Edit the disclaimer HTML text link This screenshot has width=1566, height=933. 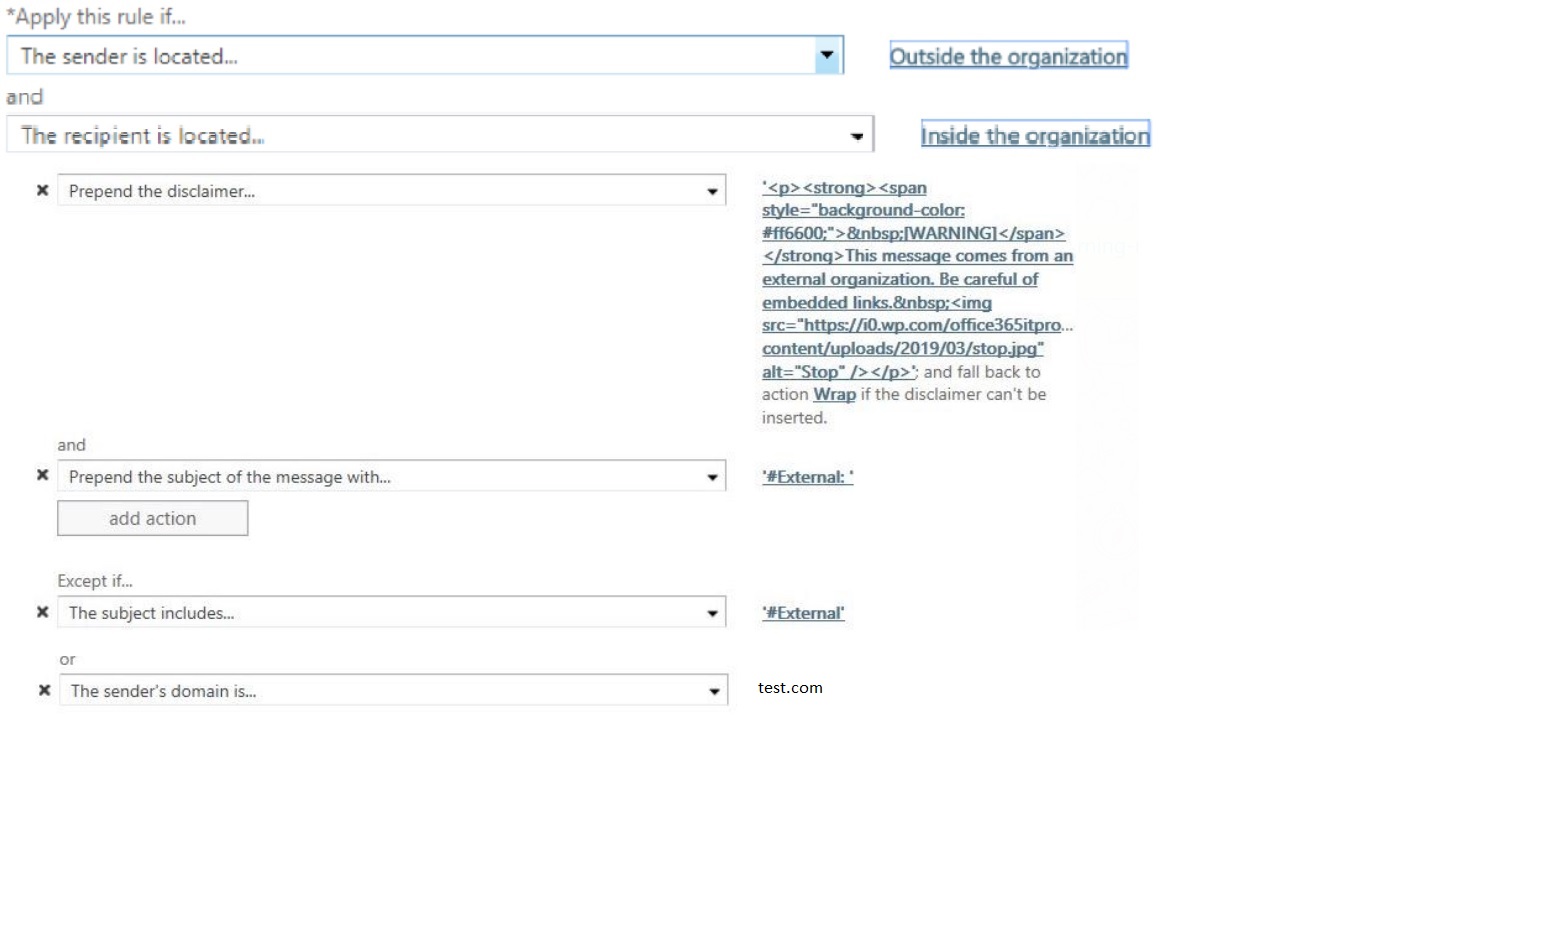(x=917, y=279)
